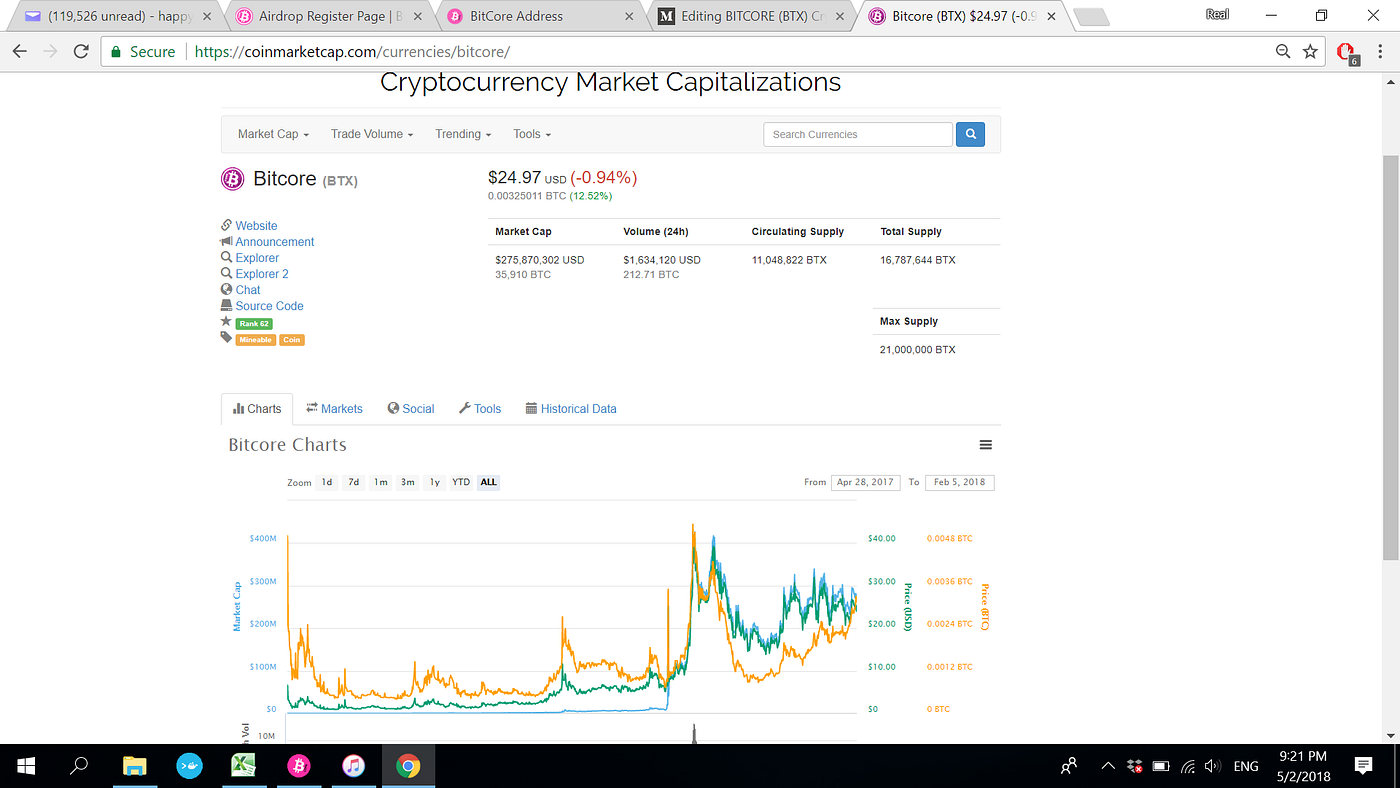The width and height of the screenshot is (1400, 788).
Task: Expand the Market Cap dropdown menu
Action: [273, 134]
